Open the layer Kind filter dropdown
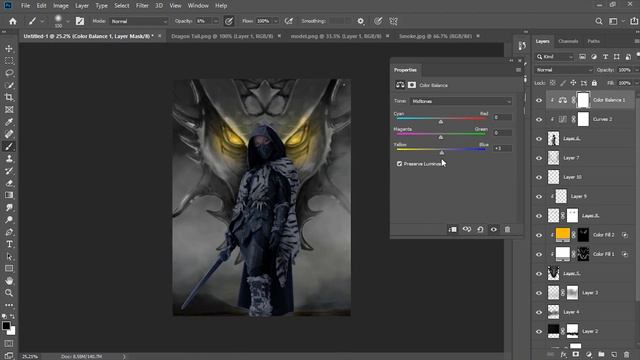 [555, 57]
